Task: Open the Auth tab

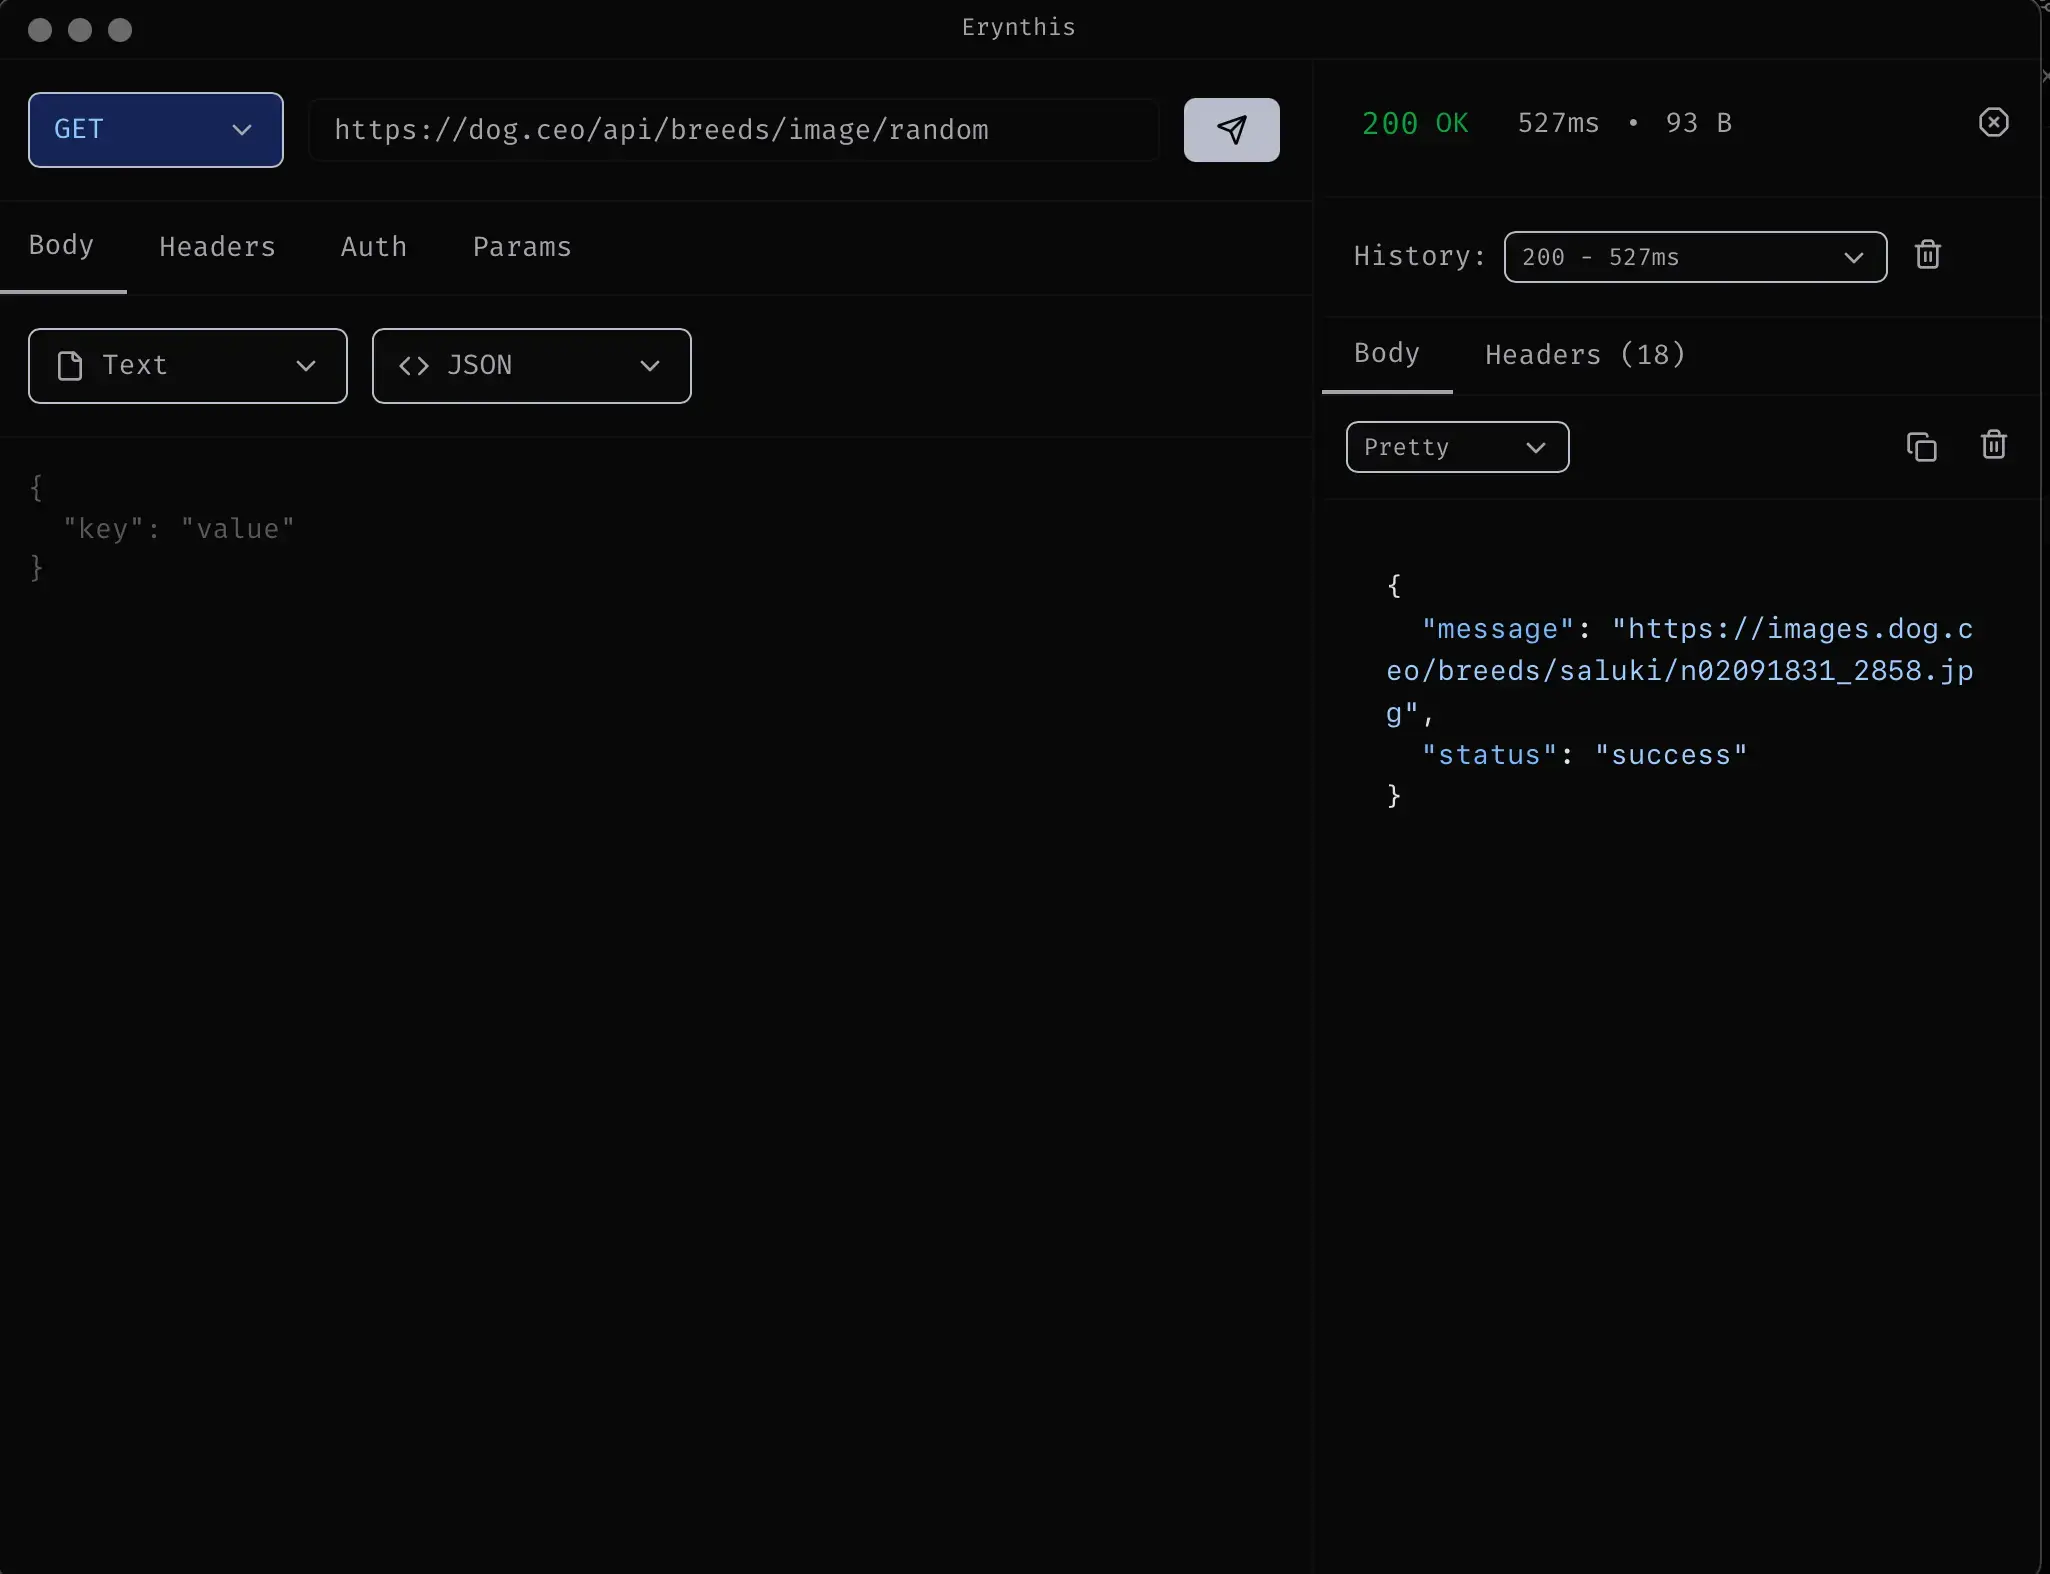Action: tap(374, 246)
